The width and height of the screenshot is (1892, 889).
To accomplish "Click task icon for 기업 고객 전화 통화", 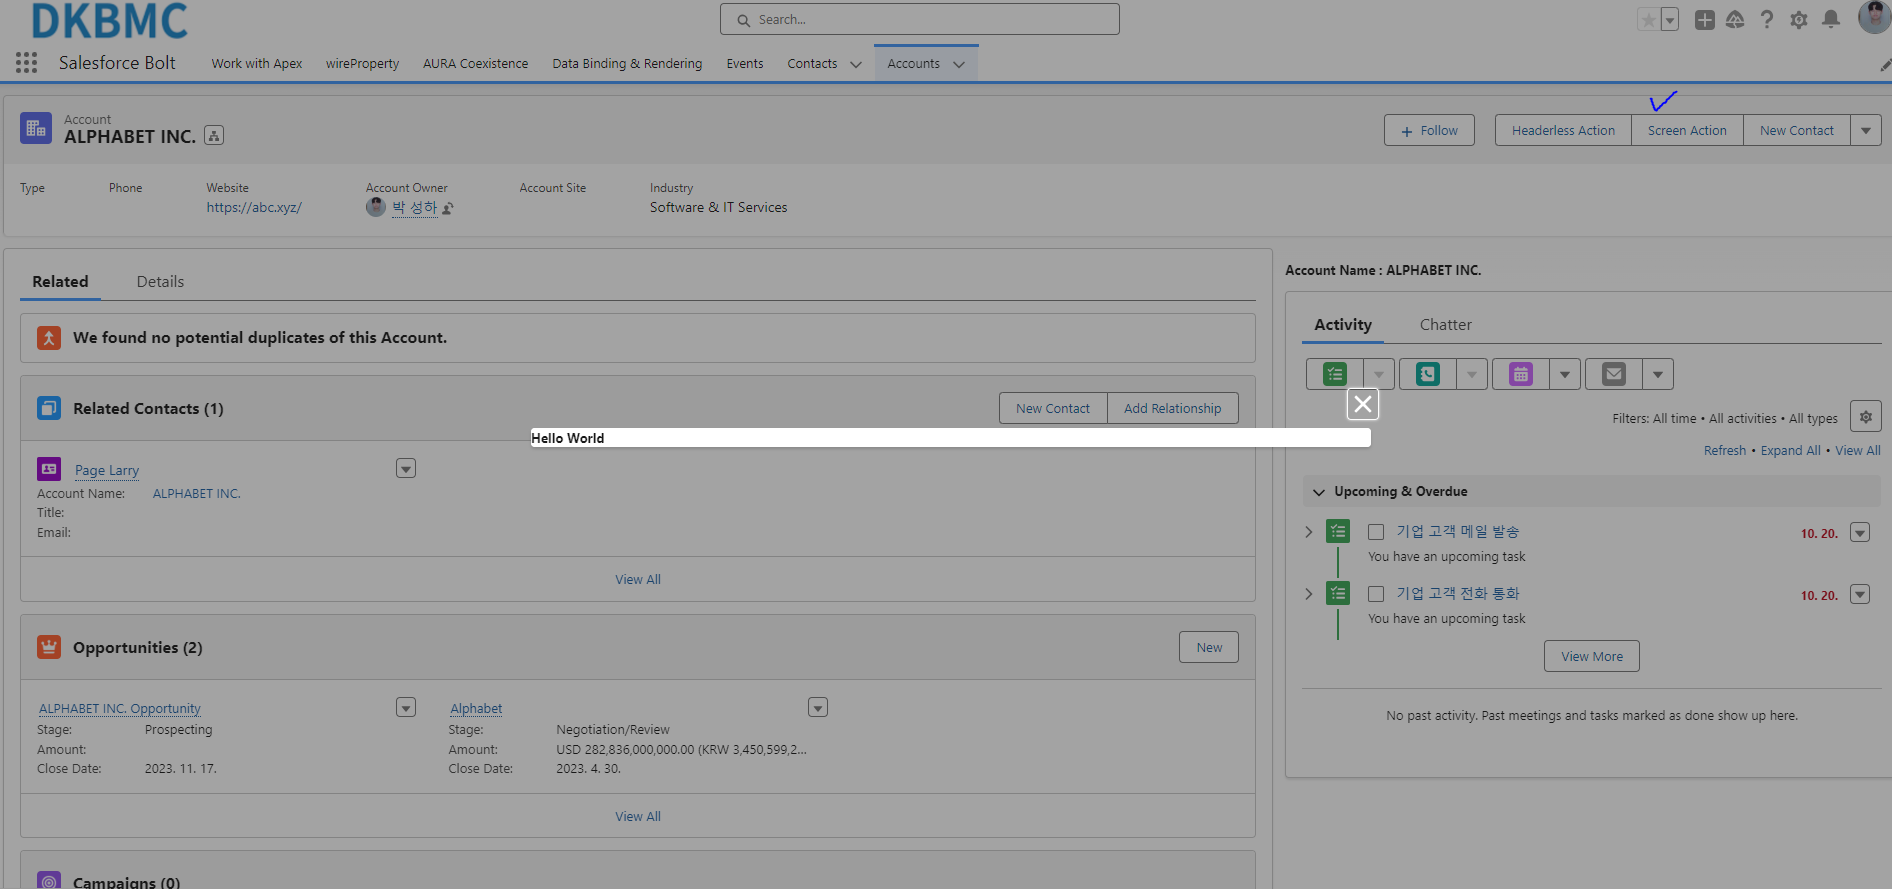I will pos(1338,593).
